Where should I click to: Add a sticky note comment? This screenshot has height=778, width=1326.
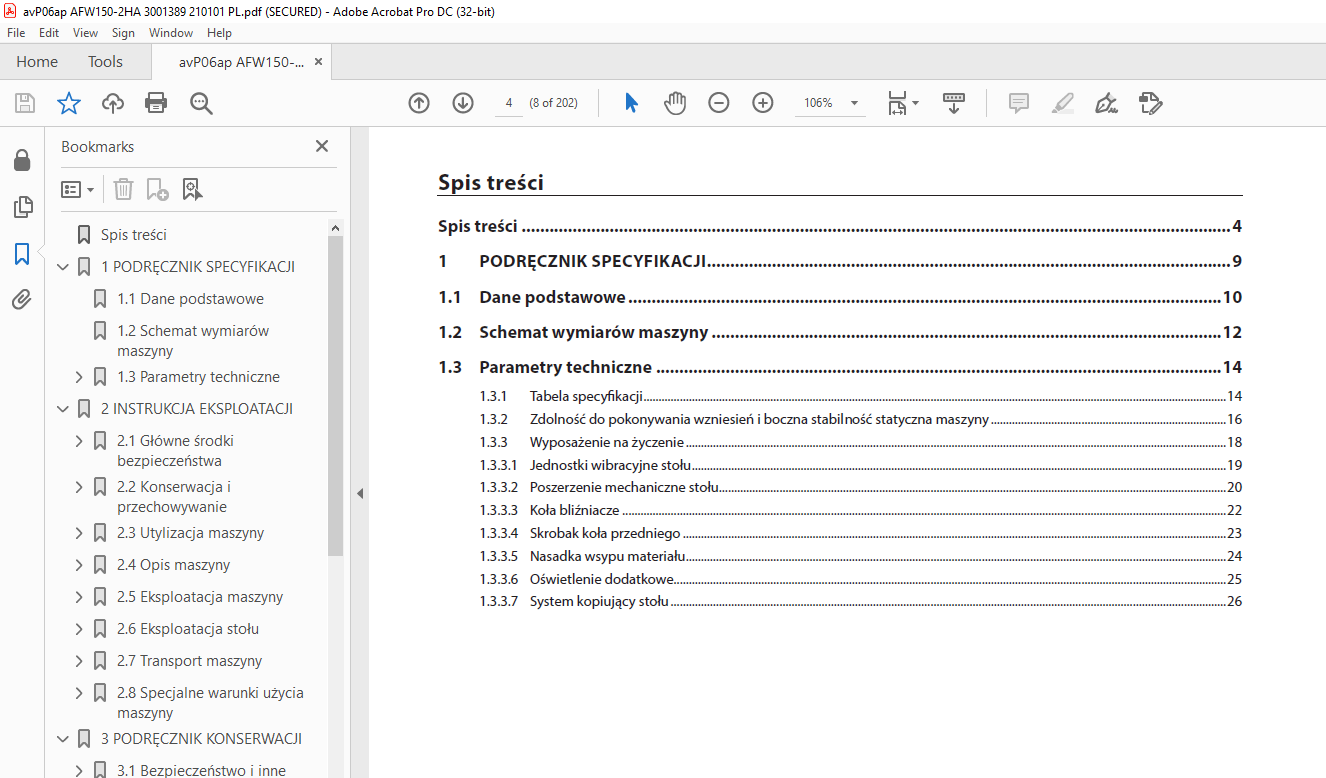pos(1019,103)
